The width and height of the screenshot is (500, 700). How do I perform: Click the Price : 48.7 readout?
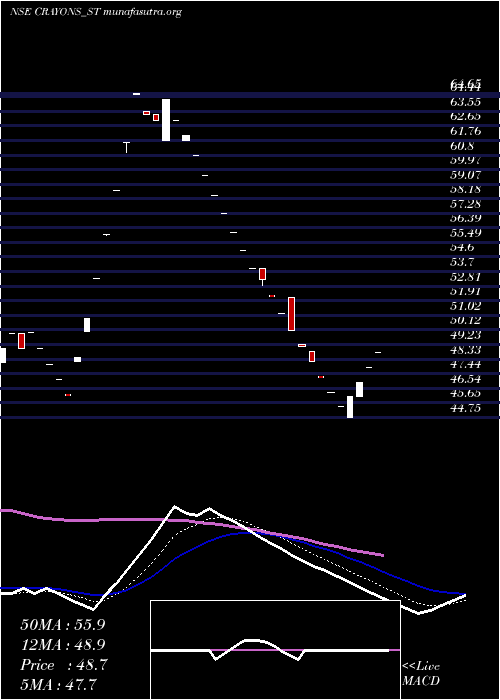[63, 665]
